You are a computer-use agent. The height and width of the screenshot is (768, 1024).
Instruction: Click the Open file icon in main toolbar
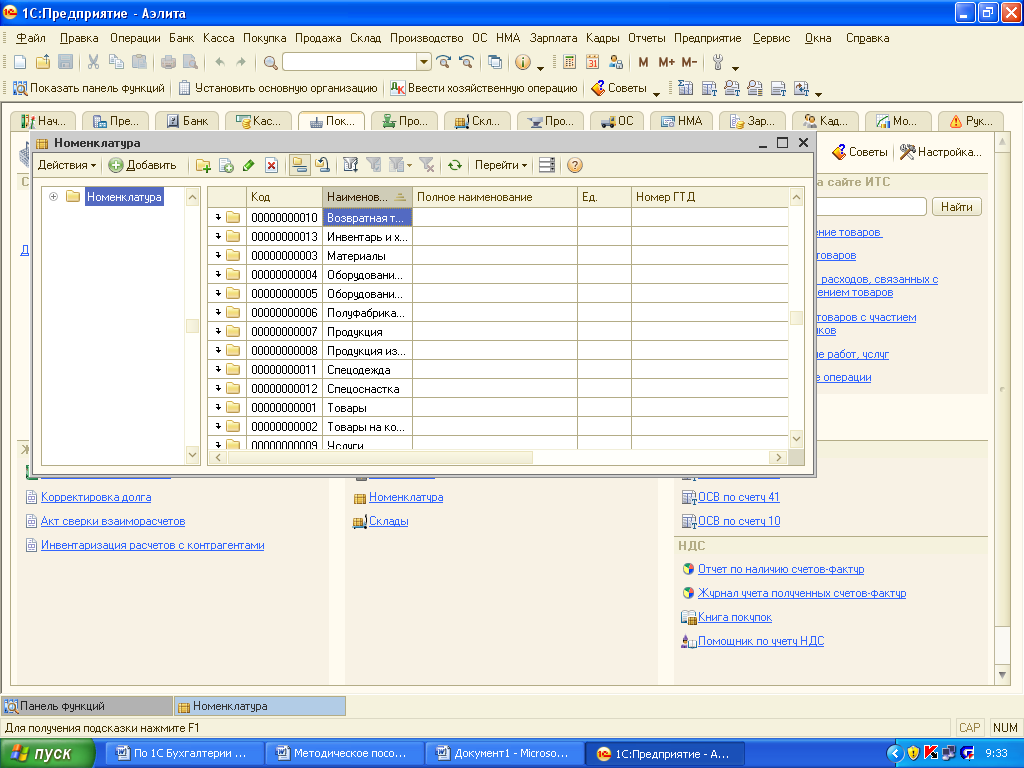pos(43,62)
